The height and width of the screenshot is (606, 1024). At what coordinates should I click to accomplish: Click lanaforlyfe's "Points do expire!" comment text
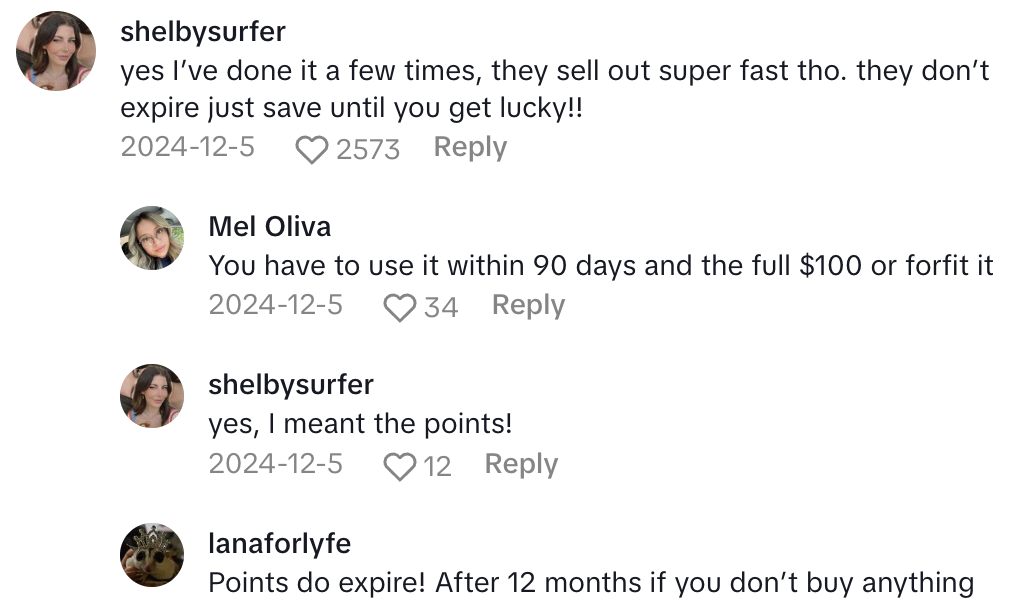590,582
